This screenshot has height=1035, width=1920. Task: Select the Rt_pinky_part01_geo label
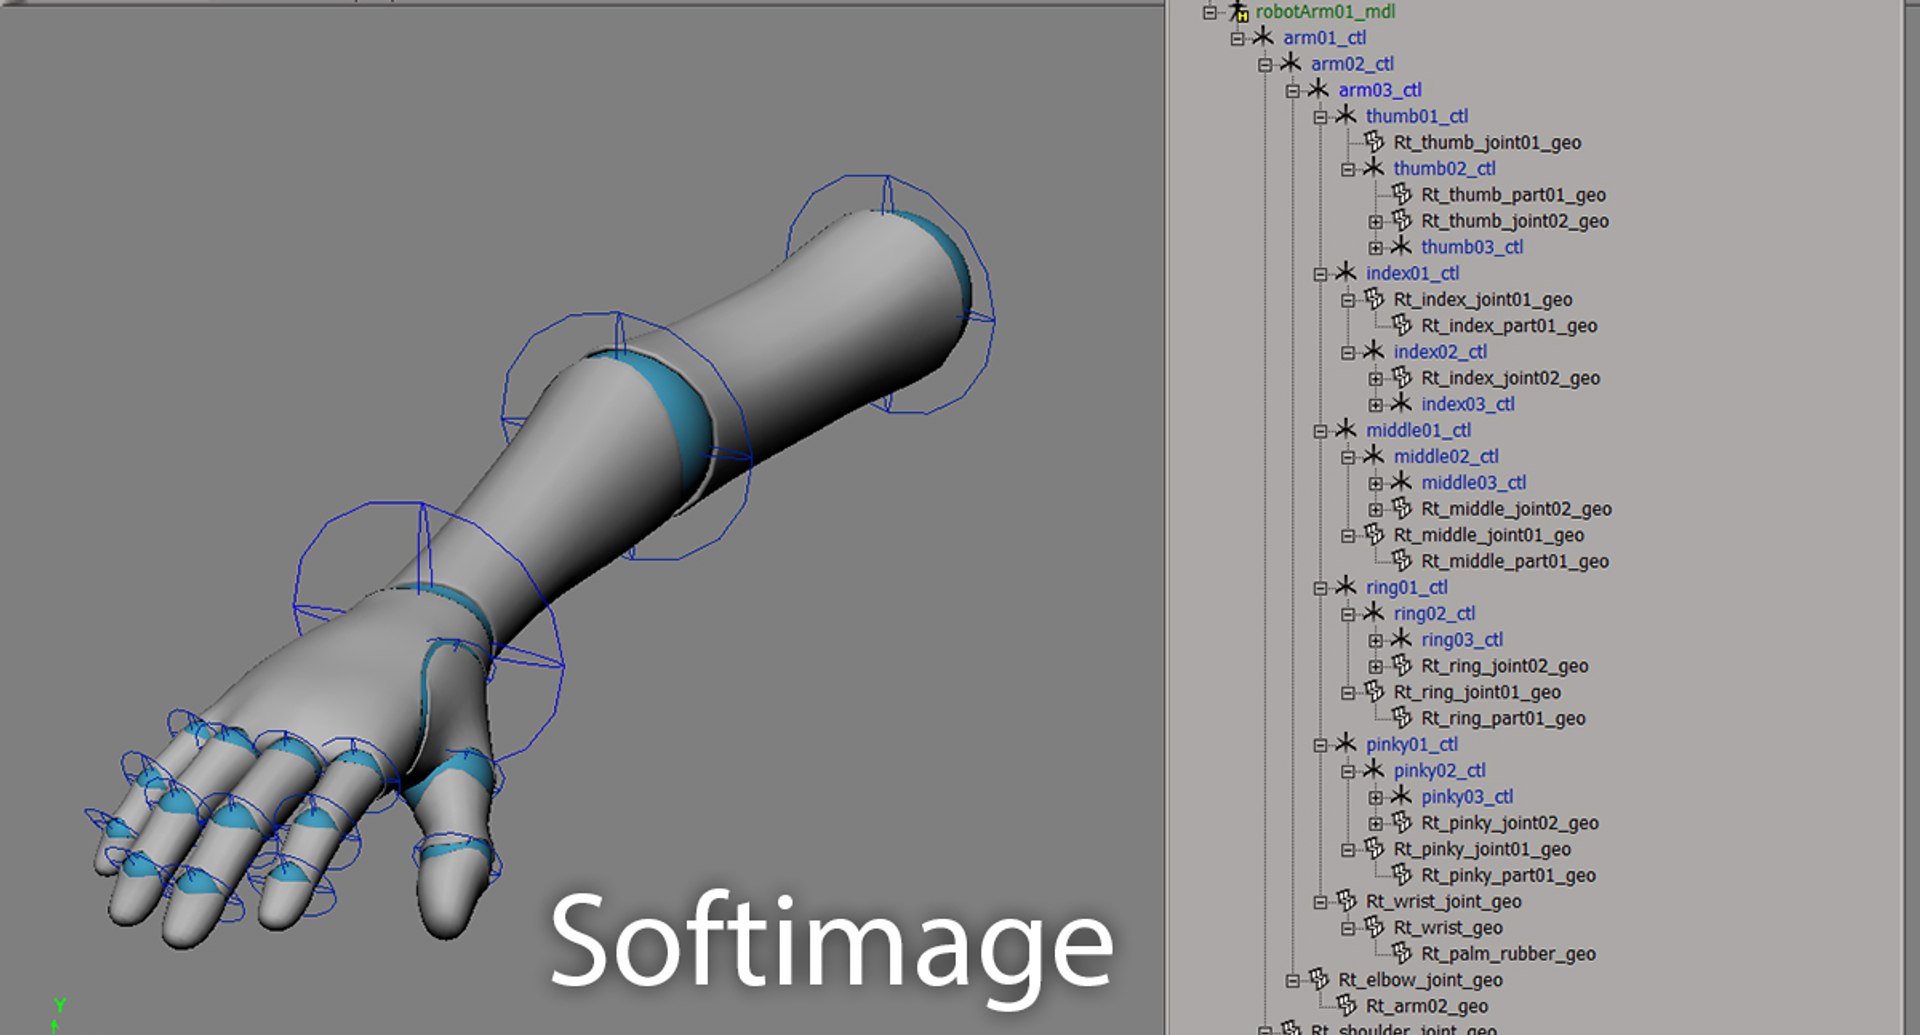[x=1508, y=874]
